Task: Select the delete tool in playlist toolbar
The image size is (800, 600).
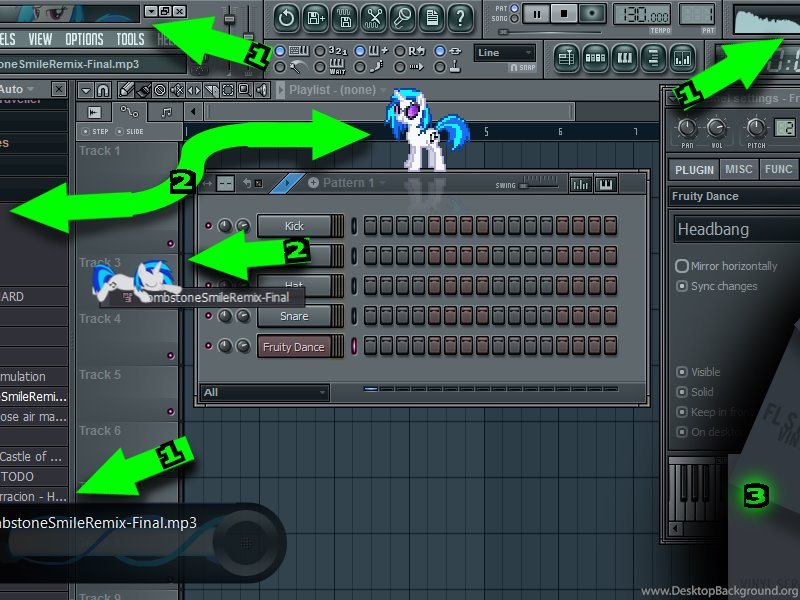Action: 160,91
